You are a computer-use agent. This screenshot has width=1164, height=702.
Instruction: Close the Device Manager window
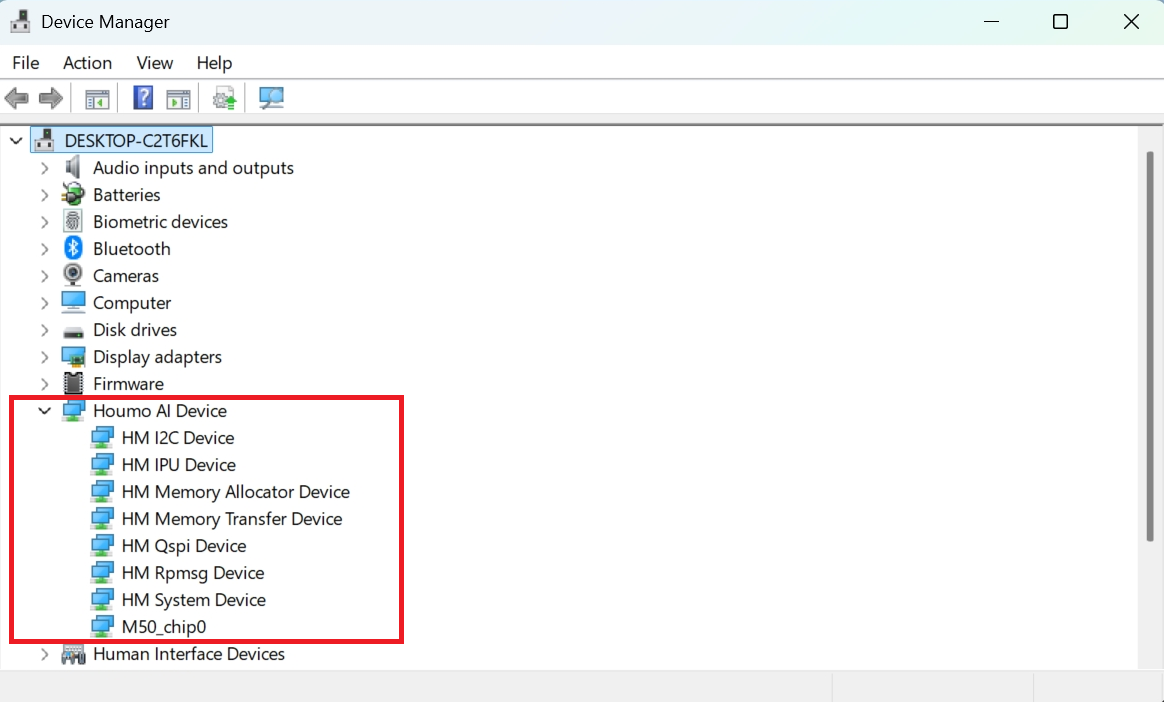click(1131, 22)
